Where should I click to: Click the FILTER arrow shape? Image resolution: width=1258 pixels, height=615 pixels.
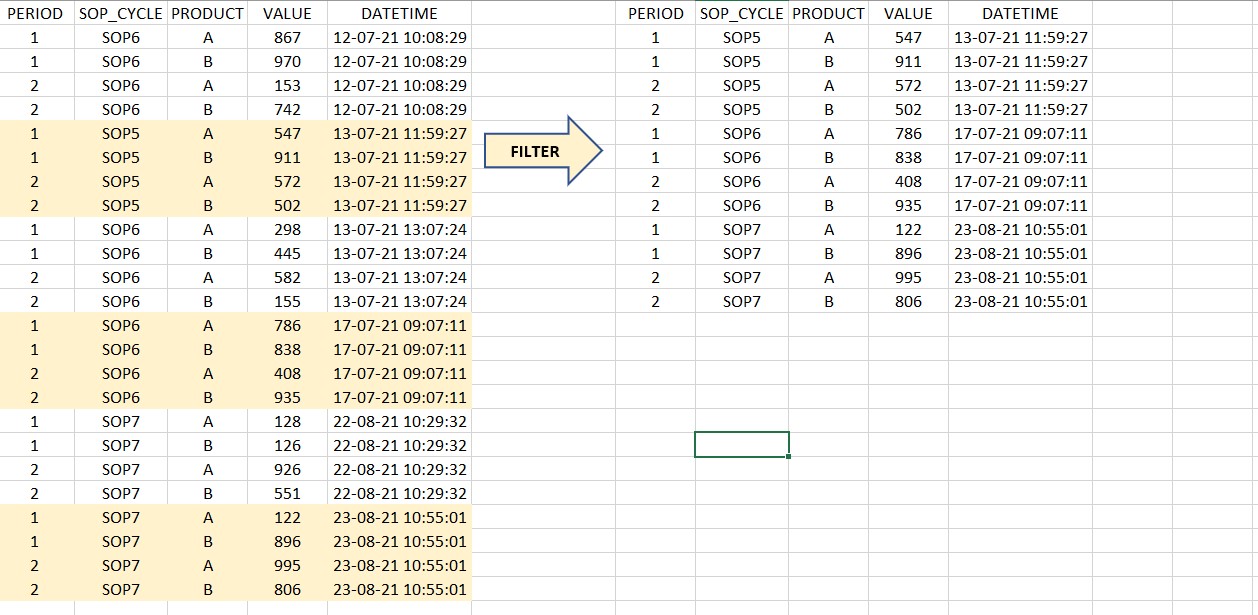click(x=543, y=151)
